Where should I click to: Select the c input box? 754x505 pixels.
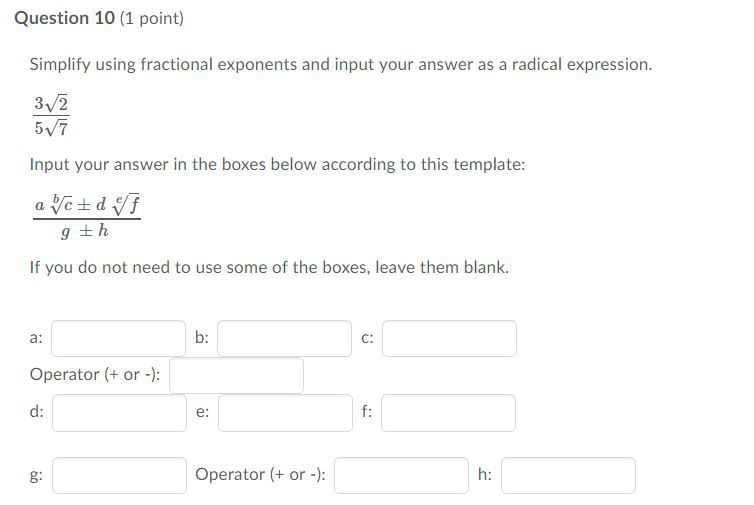point(449,338)
